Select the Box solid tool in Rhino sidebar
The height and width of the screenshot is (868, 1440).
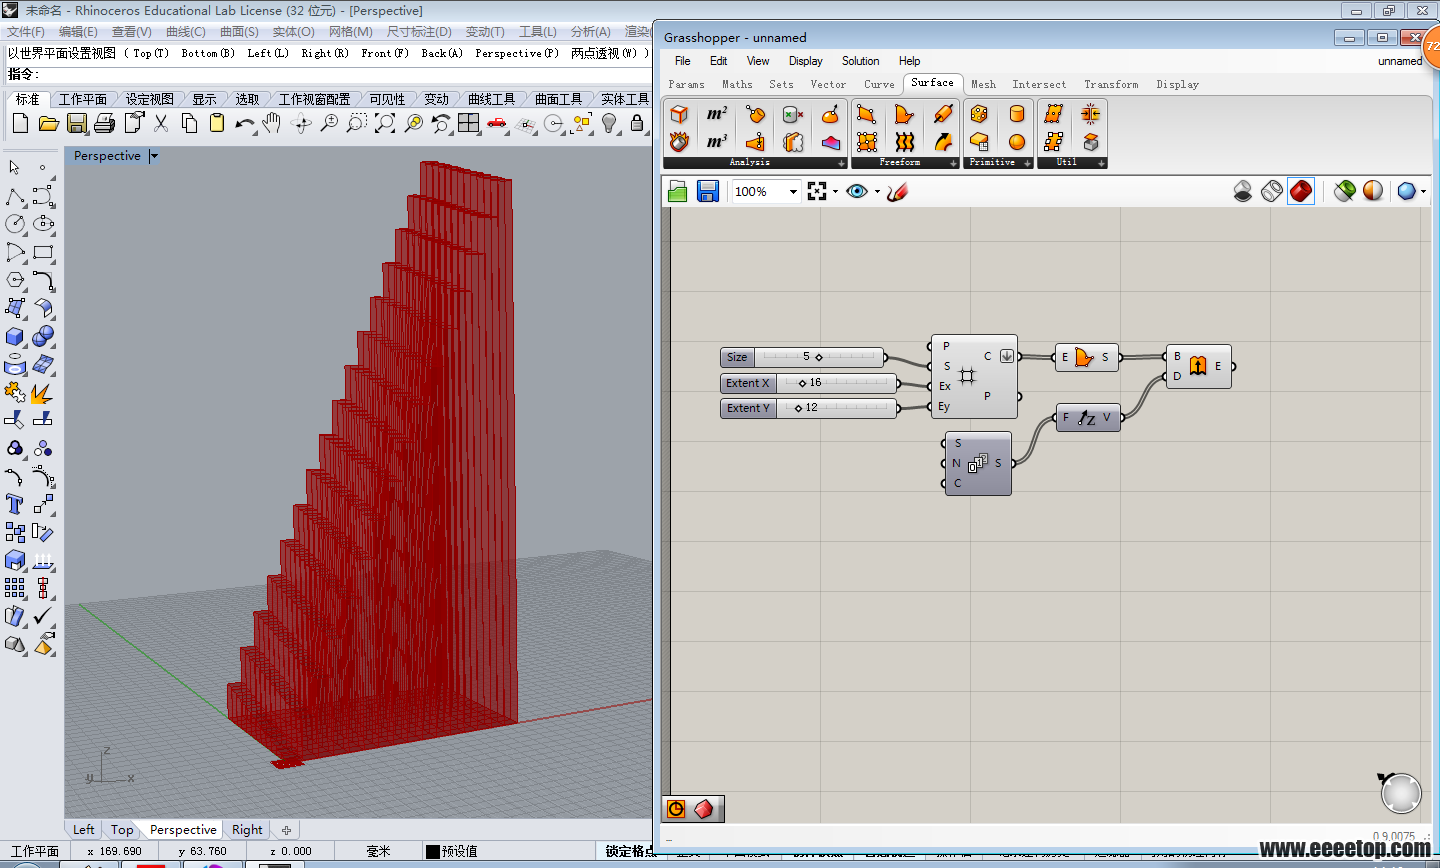(x=15, y=336)
